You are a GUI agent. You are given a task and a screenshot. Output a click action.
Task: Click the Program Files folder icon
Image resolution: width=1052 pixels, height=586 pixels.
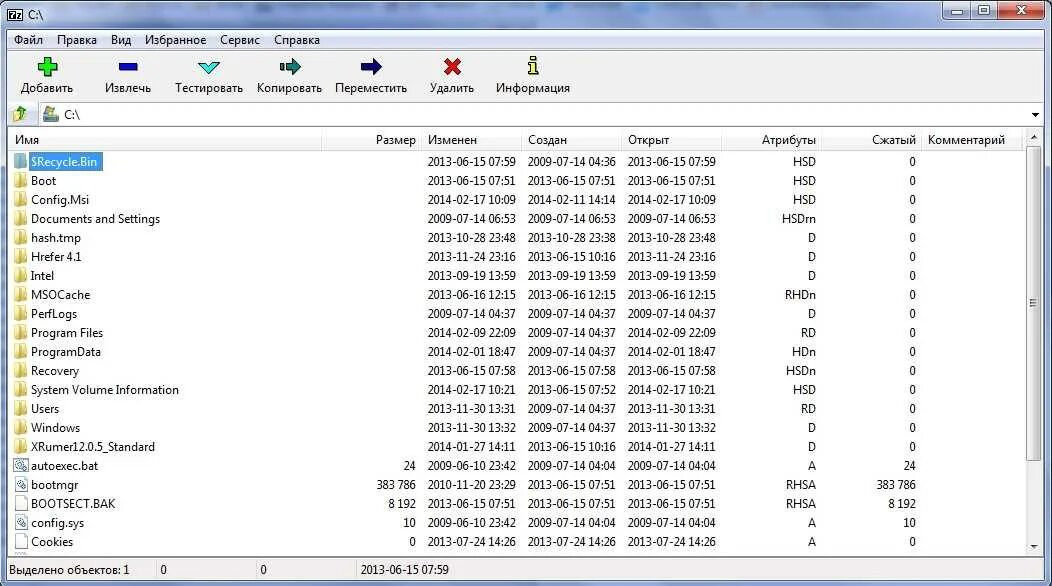pyautogui.click(x=21, y=333)
